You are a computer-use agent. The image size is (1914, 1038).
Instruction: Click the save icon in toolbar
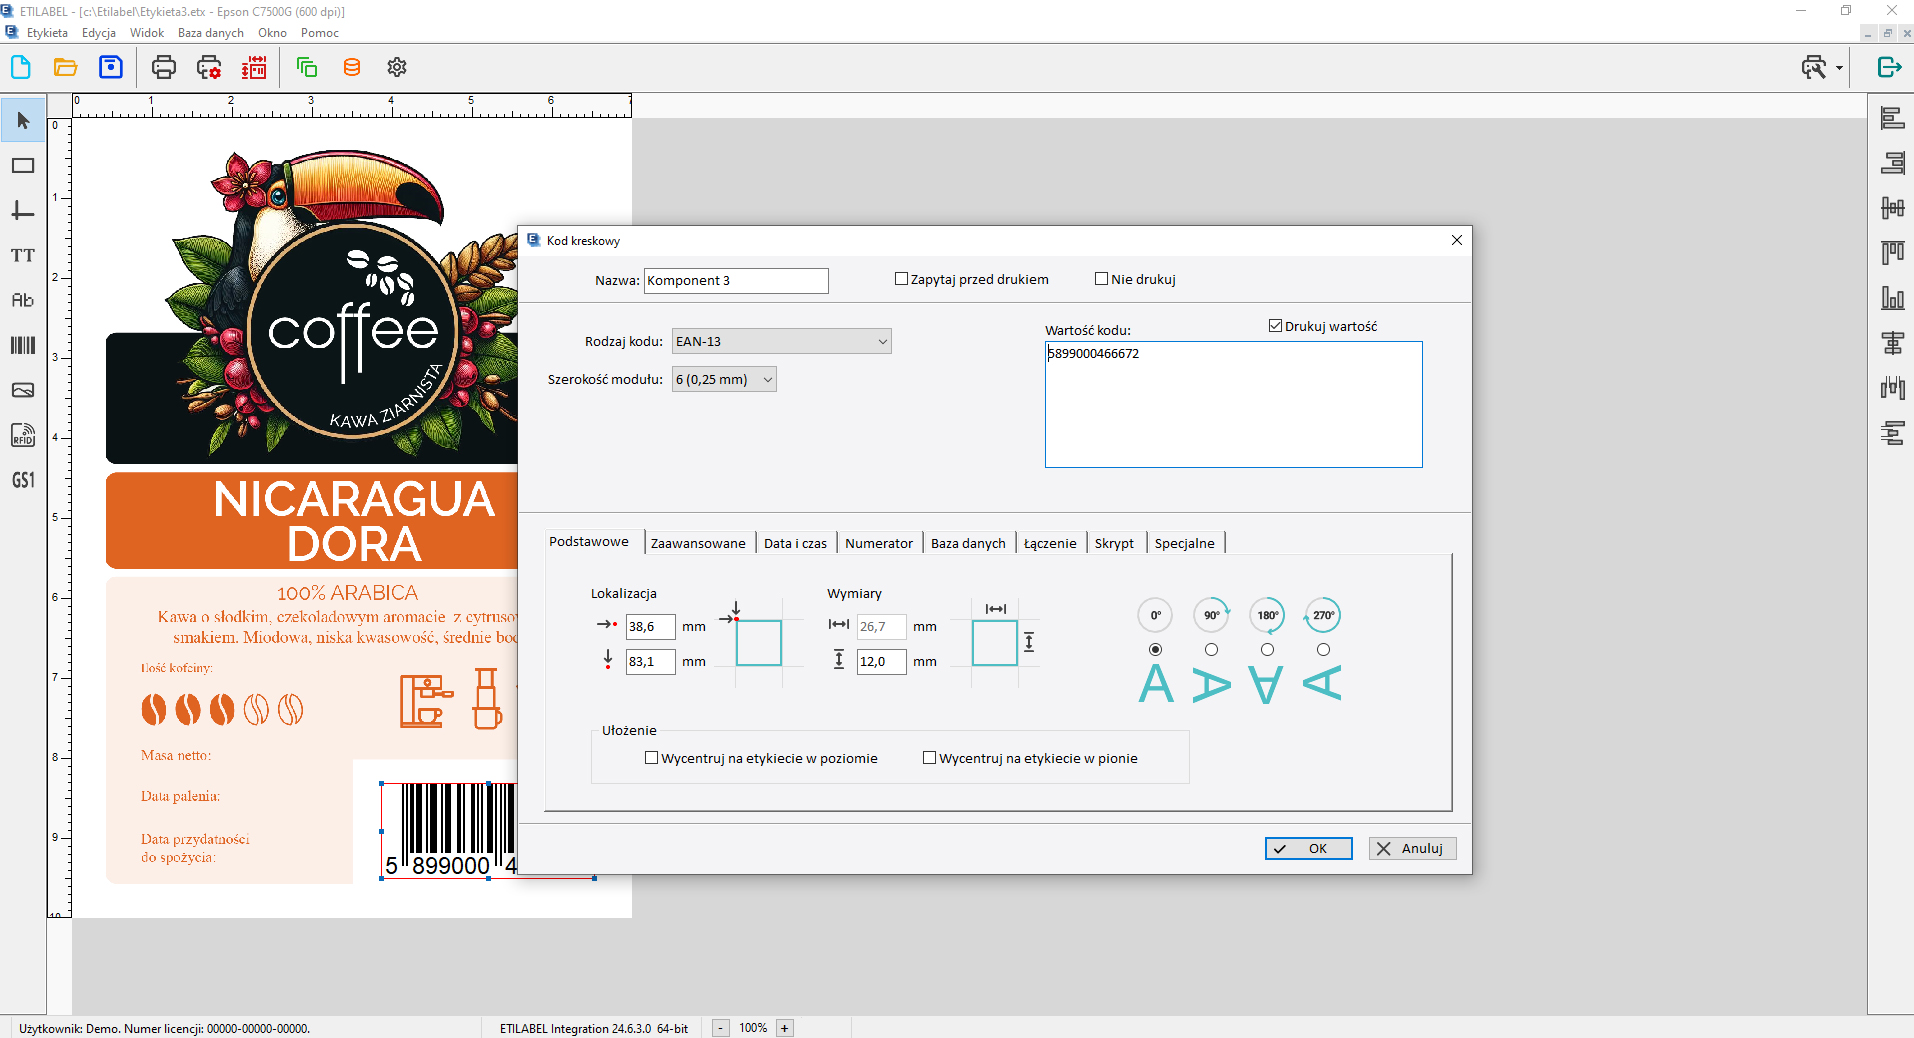point(111,67)
